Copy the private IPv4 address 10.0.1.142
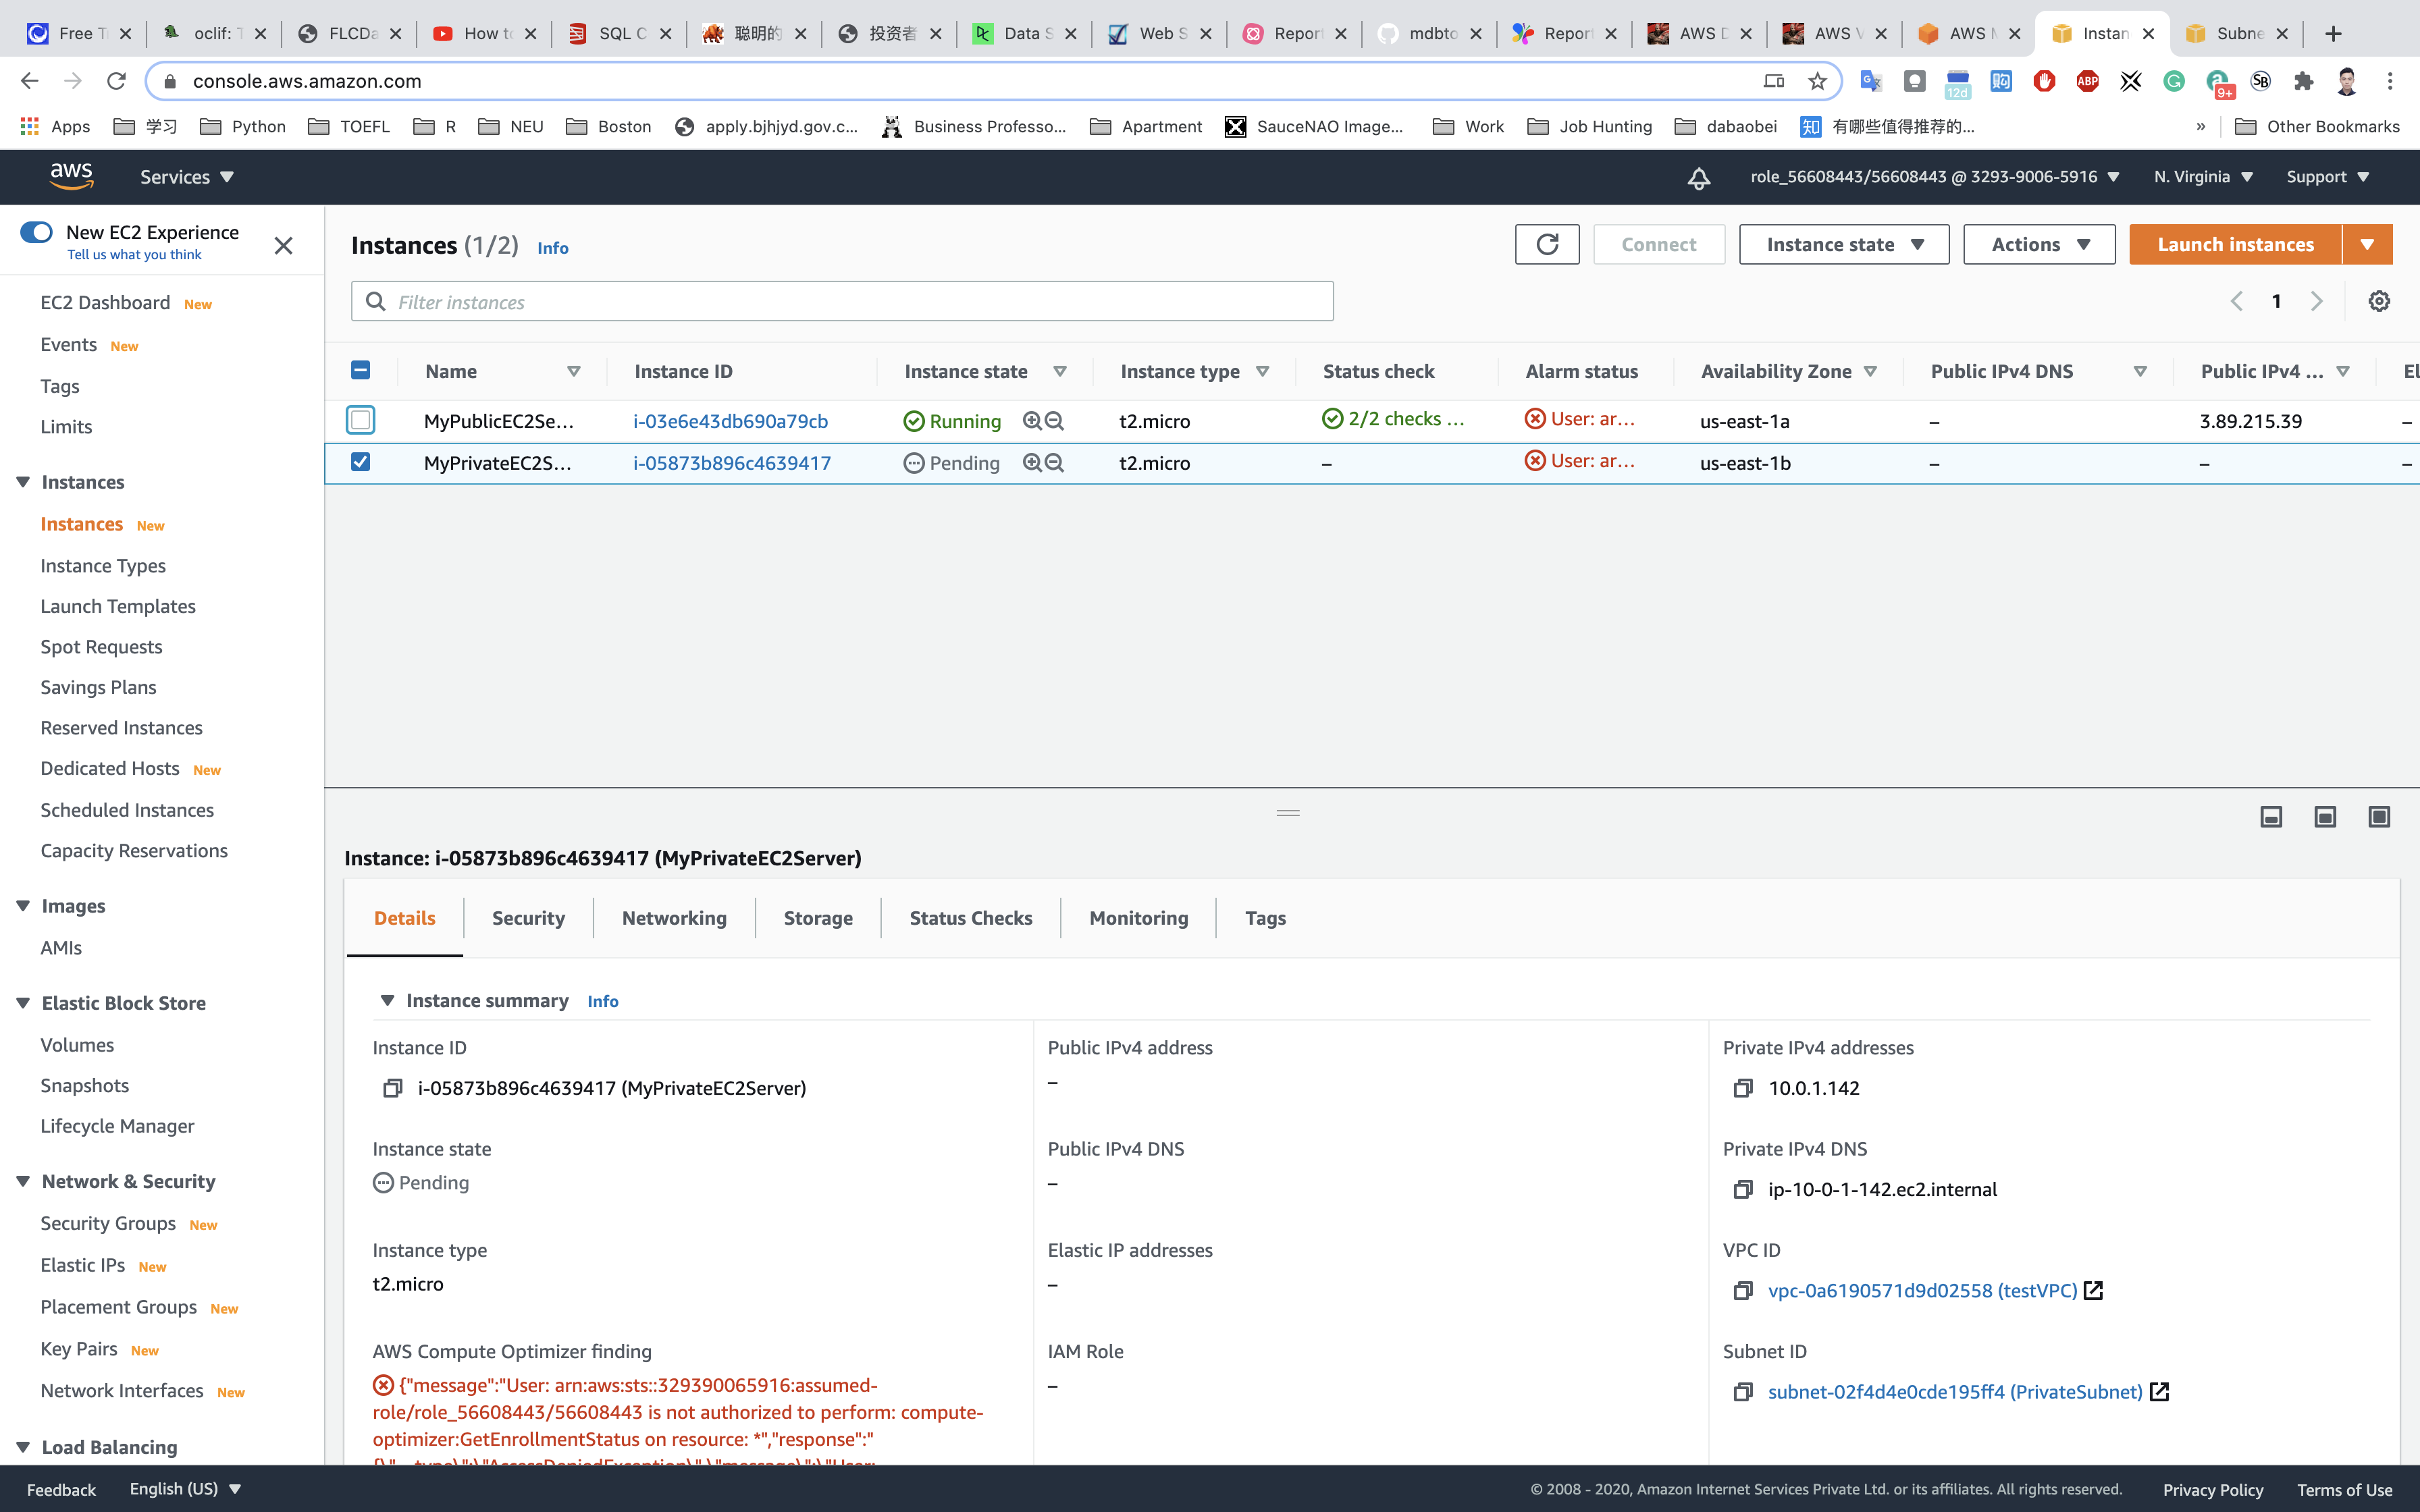 (1742, 1088)
